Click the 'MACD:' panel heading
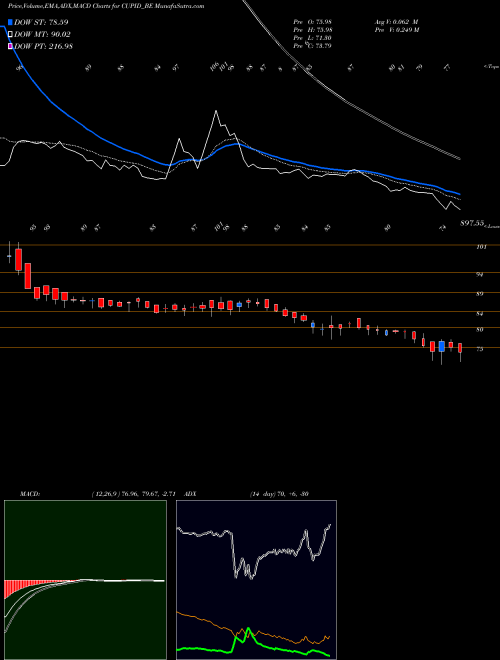This screenshot has height=660, width=500. tap(30, 494)
